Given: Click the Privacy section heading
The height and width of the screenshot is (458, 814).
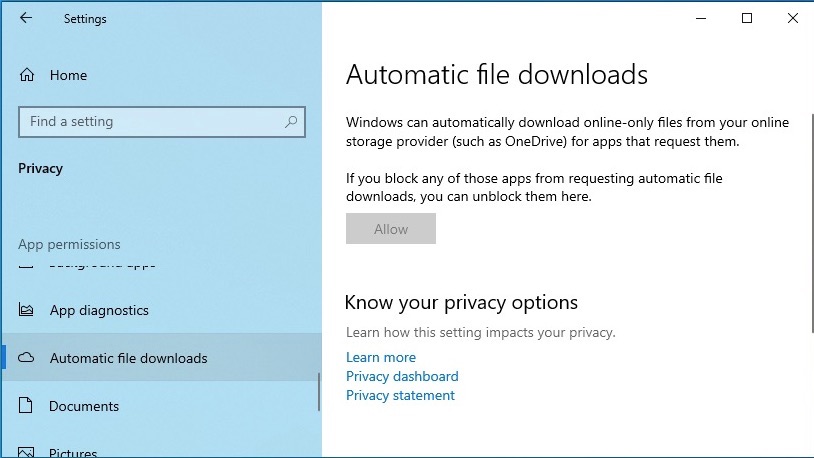Looking at the screenshot, I should 40,168.
